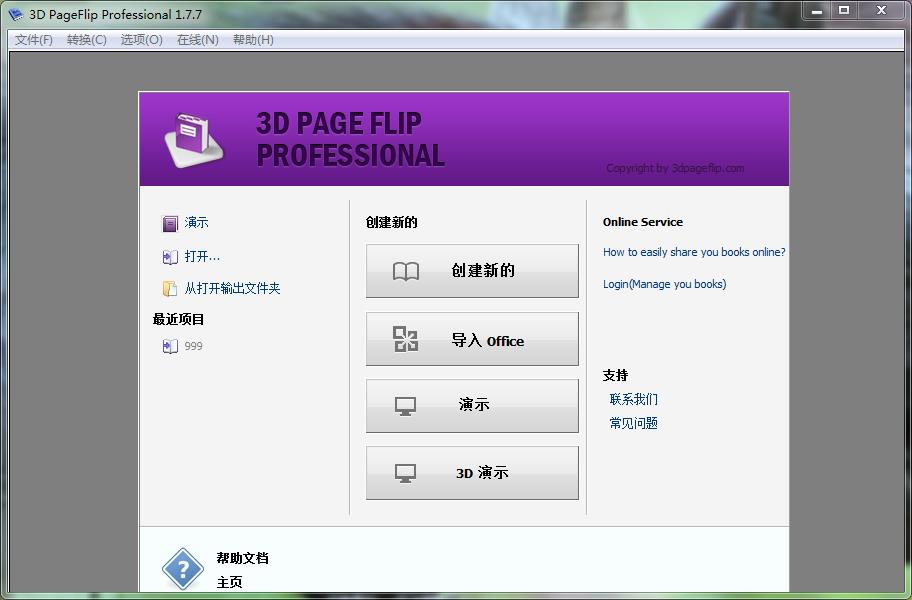Image resolution: width=912 pixels, height=600 pixels.
Task: Click the 创建新的 button
Action: pyautogui.click(x=472, y=271)
